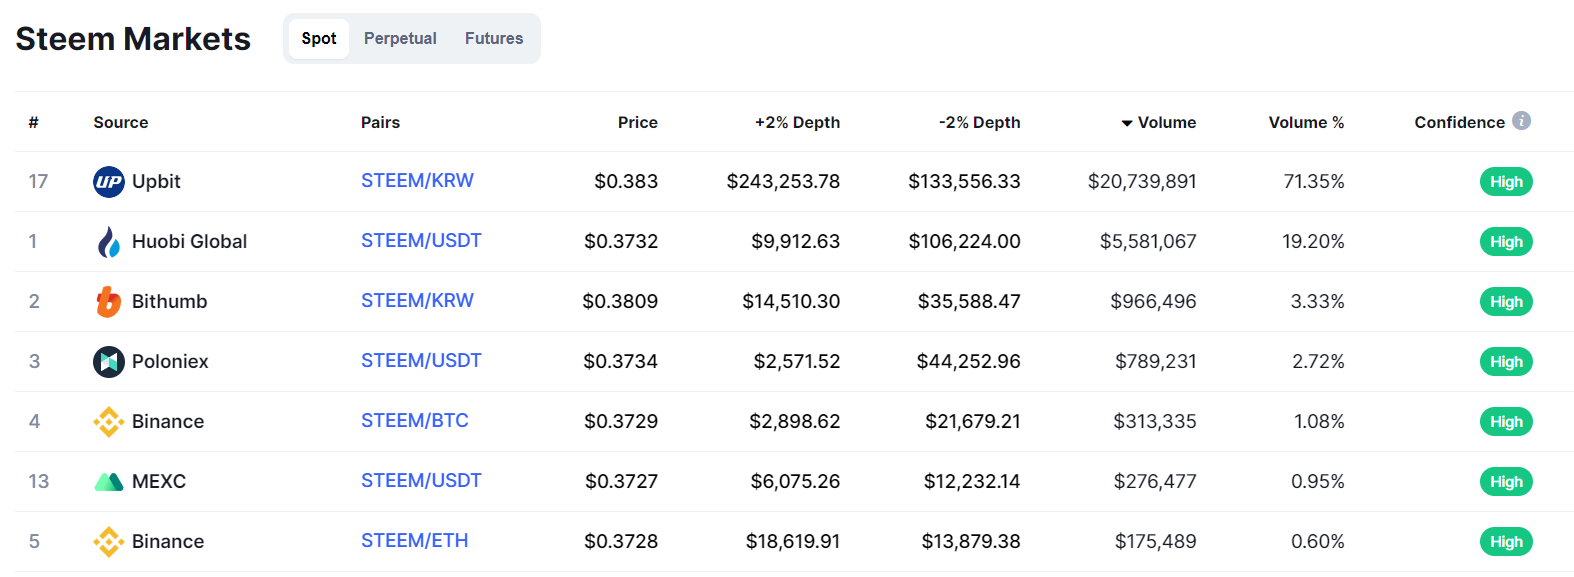Screen dimensions: 1574x577
Task: Click the High badge in Bithumb row
Action: tap(1506, 302)
